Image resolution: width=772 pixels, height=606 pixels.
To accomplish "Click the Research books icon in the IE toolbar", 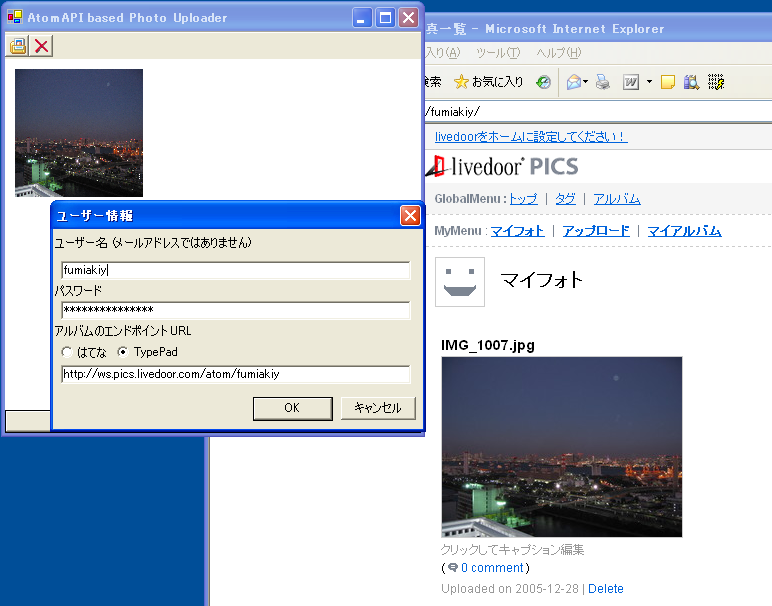I will (691, 82).
